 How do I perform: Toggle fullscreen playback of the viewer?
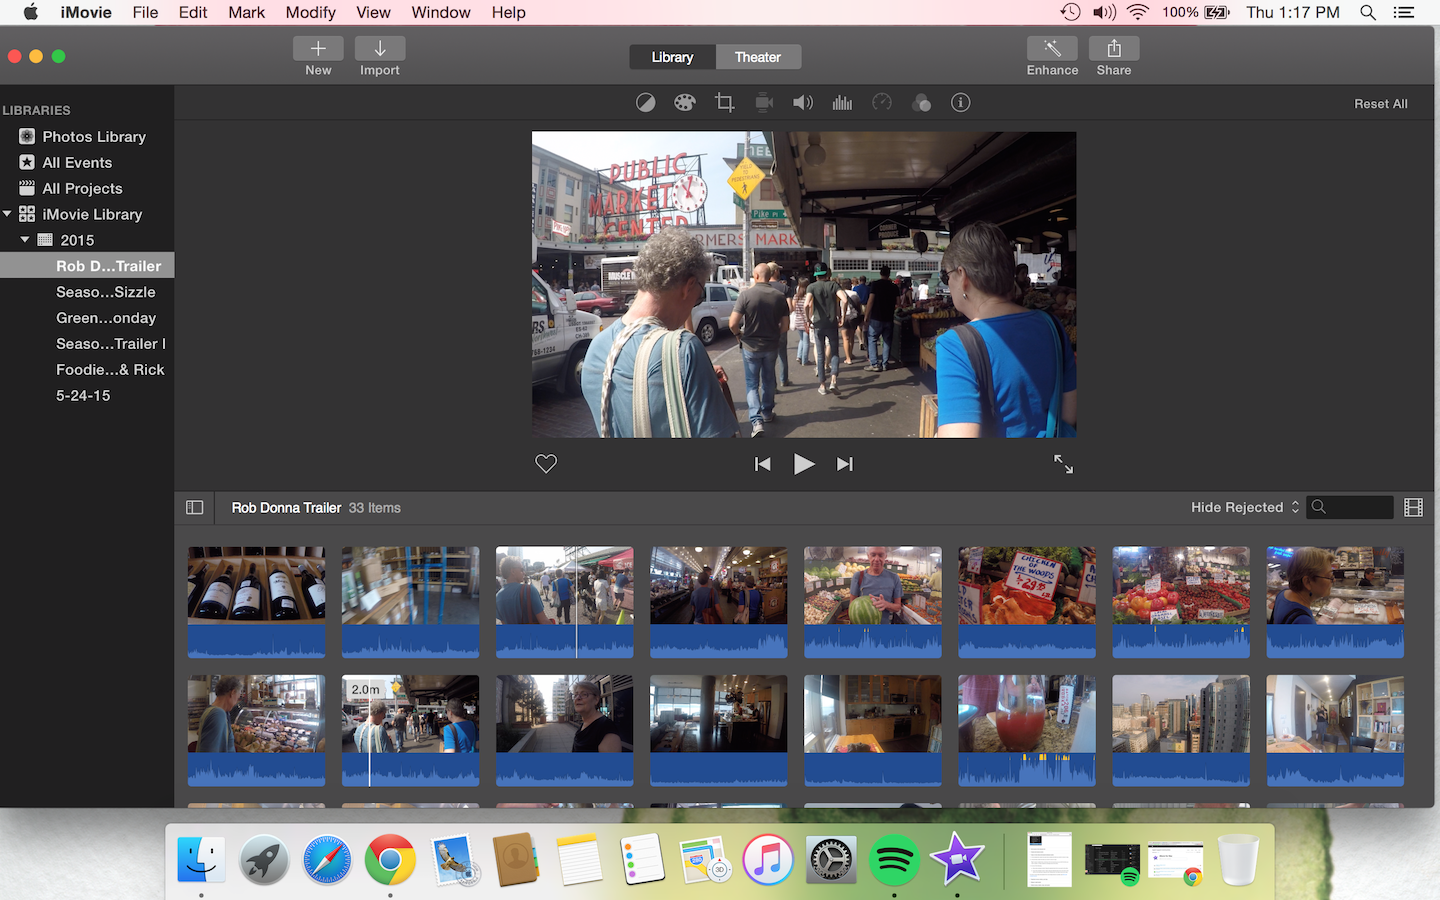[x=1063, y=464]
